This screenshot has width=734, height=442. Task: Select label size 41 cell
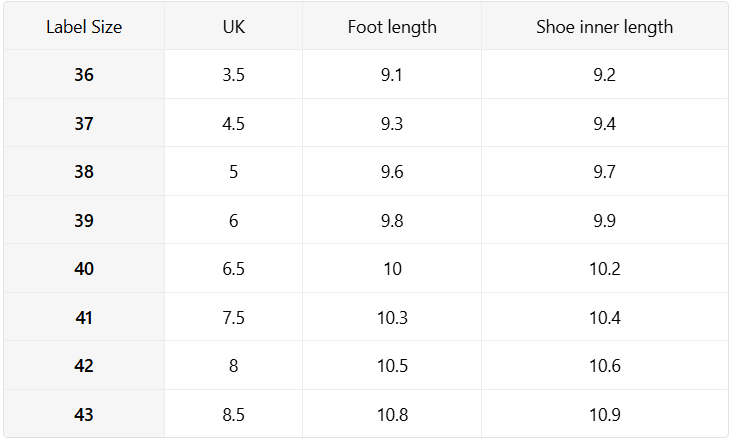(84, 318)
